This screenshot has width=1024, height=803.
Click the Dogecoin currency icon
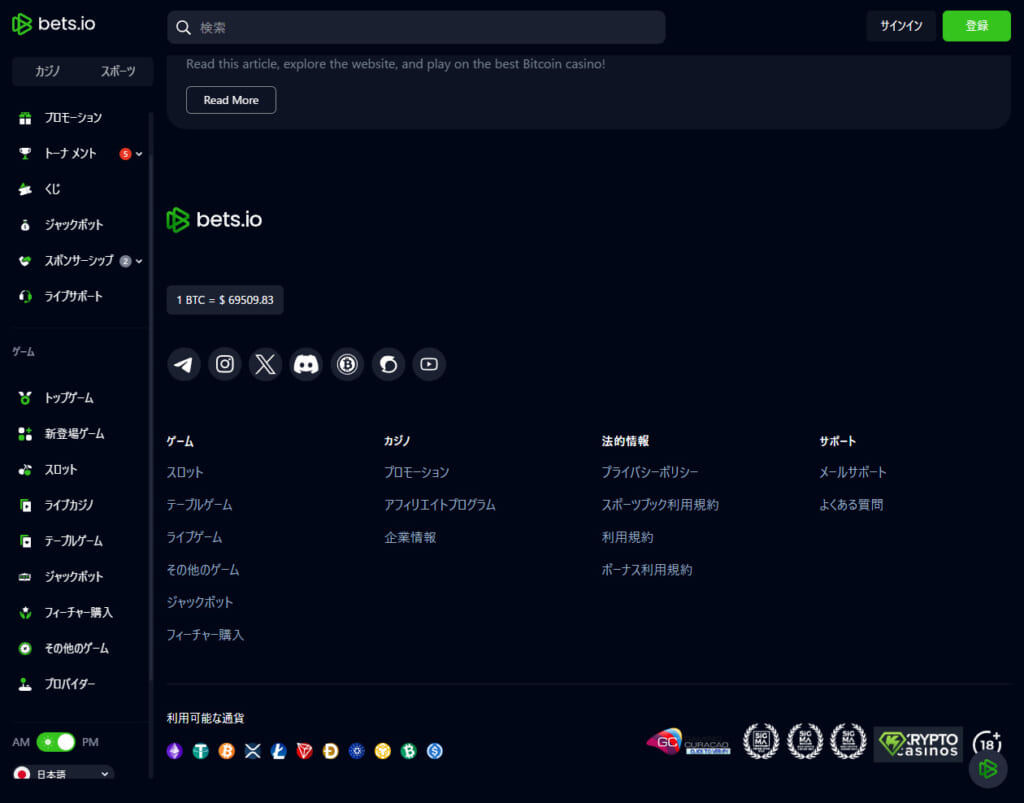tap(330, 751)
